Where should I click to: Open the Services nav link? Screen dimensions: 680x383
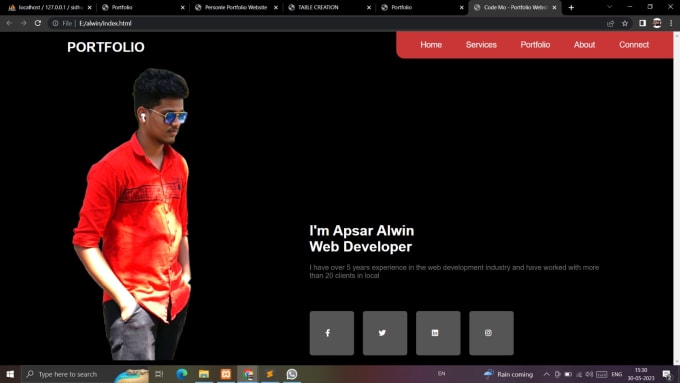click(x=481, y=45)
